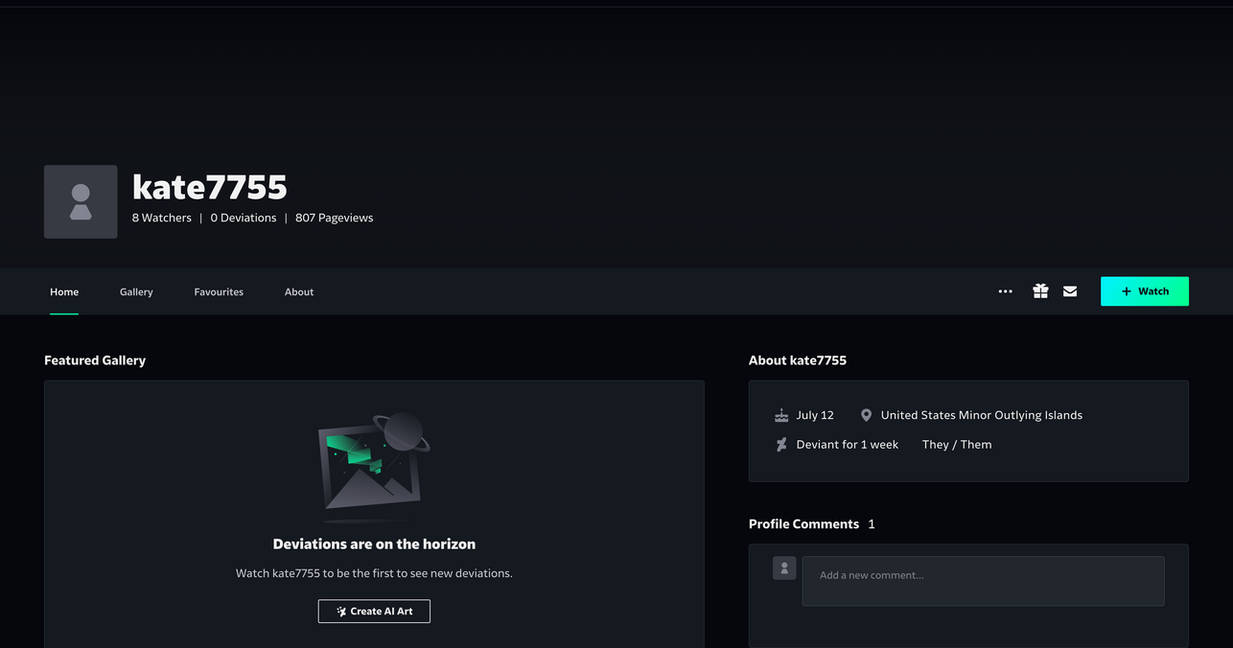The height and width of the screenshot is (648, 1233).
Task: Click the 8 Watchers count
Action: (x=162, y=218)
